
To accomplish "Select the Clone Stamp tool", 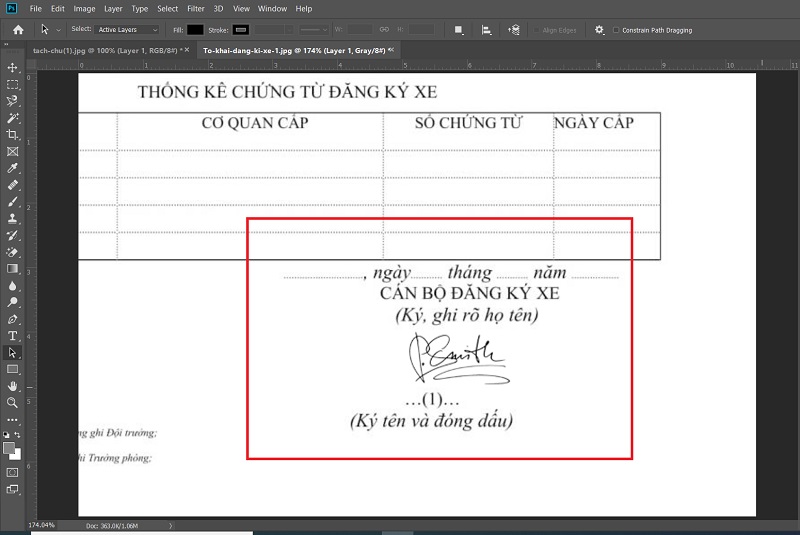I will pyautogui.click(x=12, y=219).
